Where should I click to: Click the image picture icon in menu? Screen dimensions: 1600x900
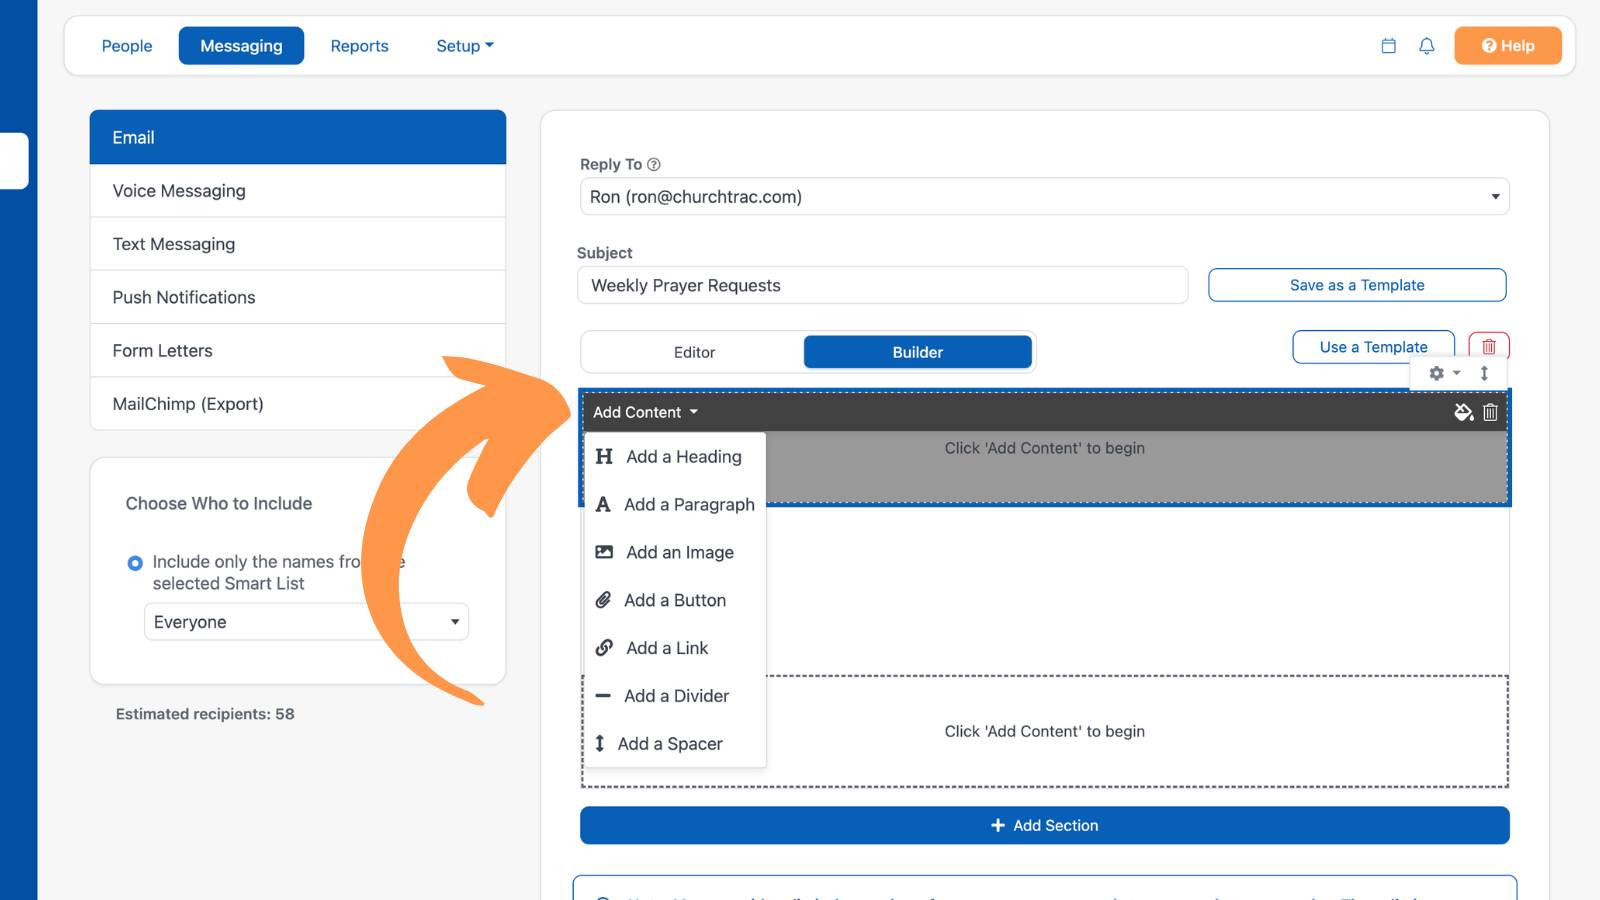tap(604, 552)
